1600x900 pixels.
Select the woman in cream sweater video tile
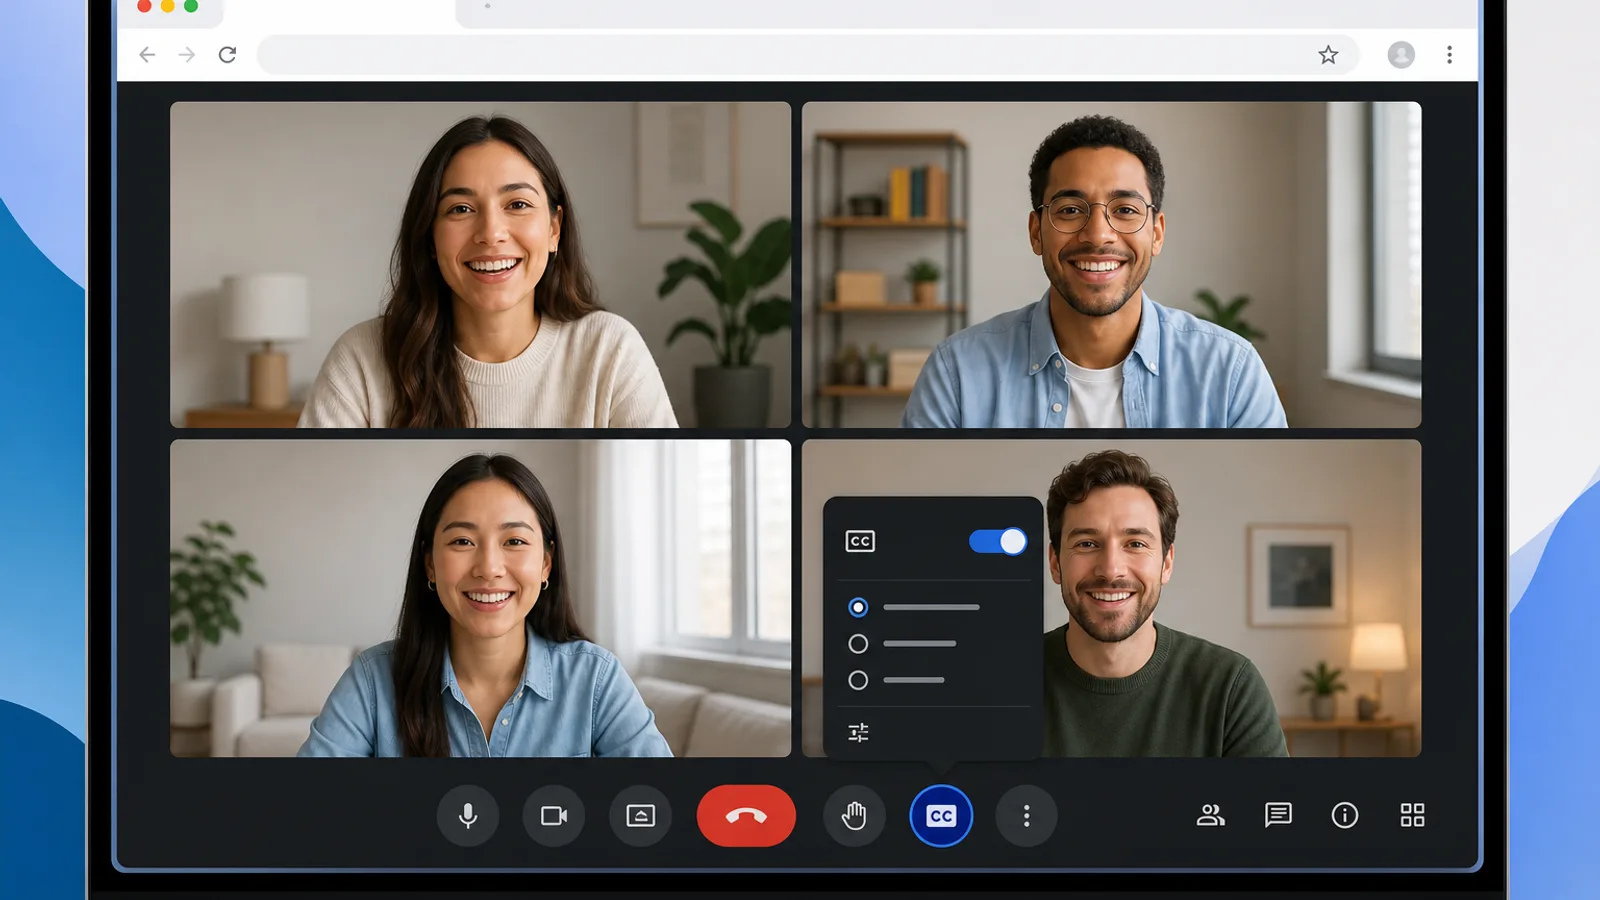(x=480, y=265)
